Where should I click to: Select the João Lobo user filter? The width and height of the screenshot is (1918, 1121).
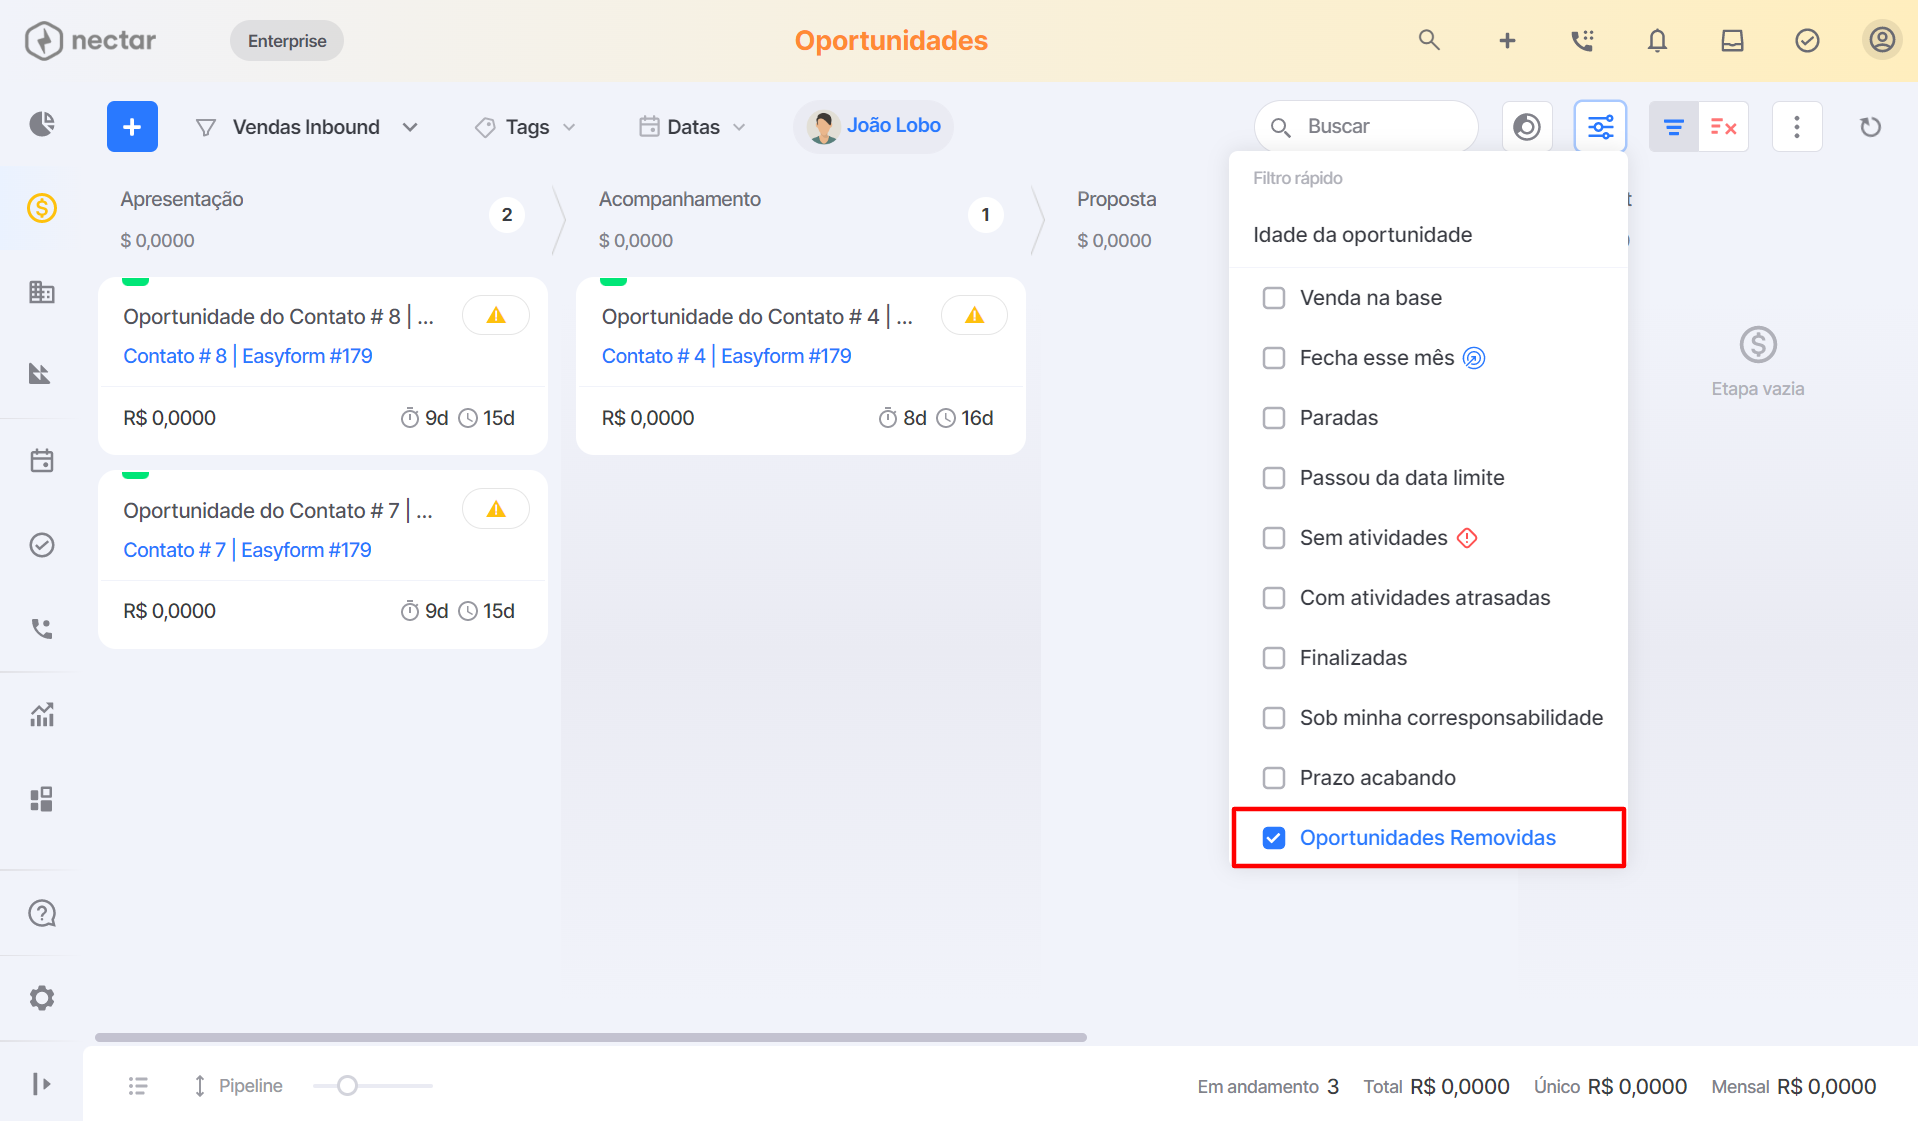click(874, 126)
